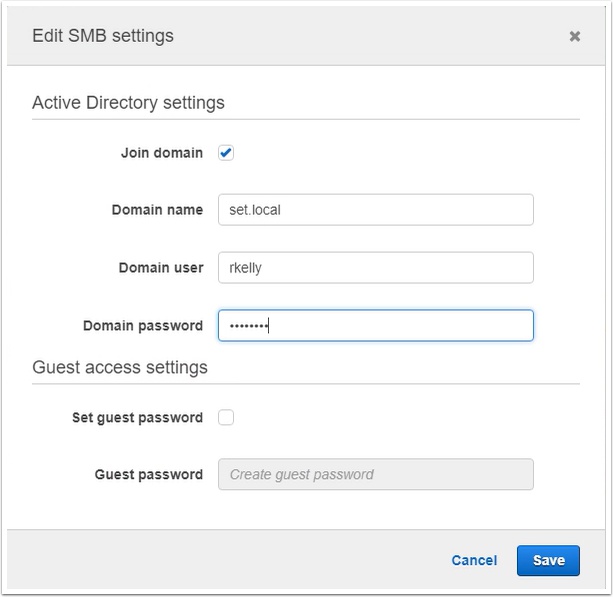The width and height of the screenshot is (613, 597).
Task: Click the Guest access settings heading
Action: pyautogui.click(x=120, y=368)
